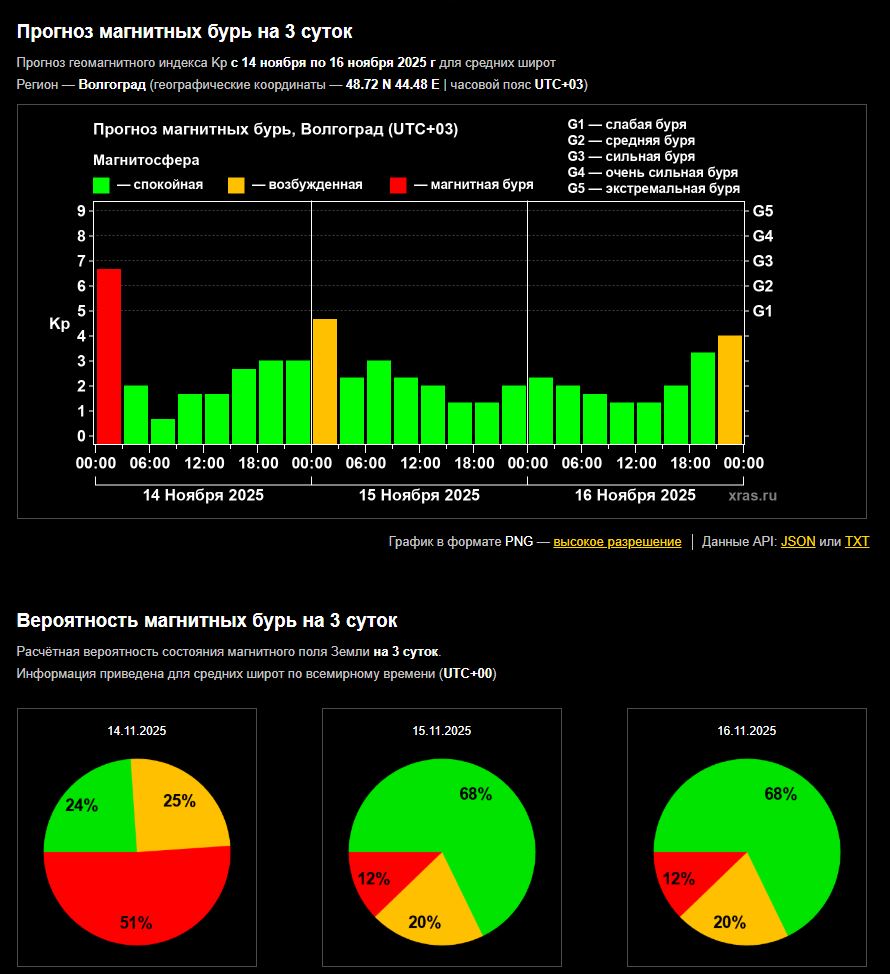Select the yellow bar ending 16 November
This screenshot has height=974, width=890.
coord(730,389)
